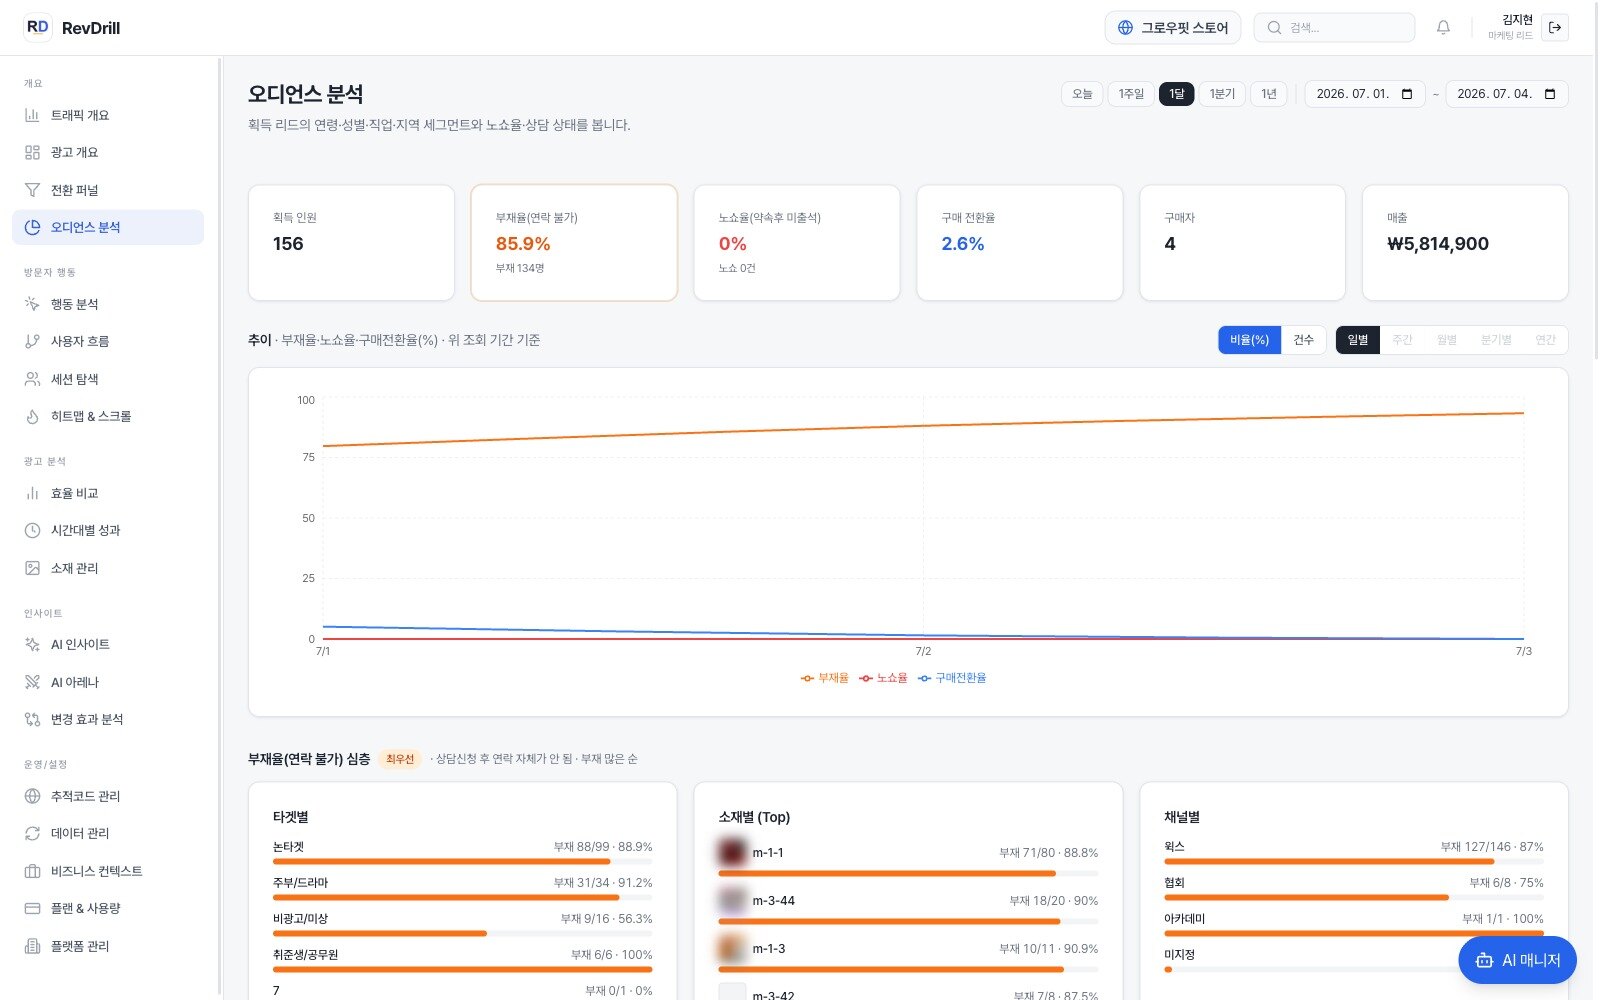1600x1000 pixels.
Task: Open the end date 2026. 07. 04. field
Action: point(1507,94)
